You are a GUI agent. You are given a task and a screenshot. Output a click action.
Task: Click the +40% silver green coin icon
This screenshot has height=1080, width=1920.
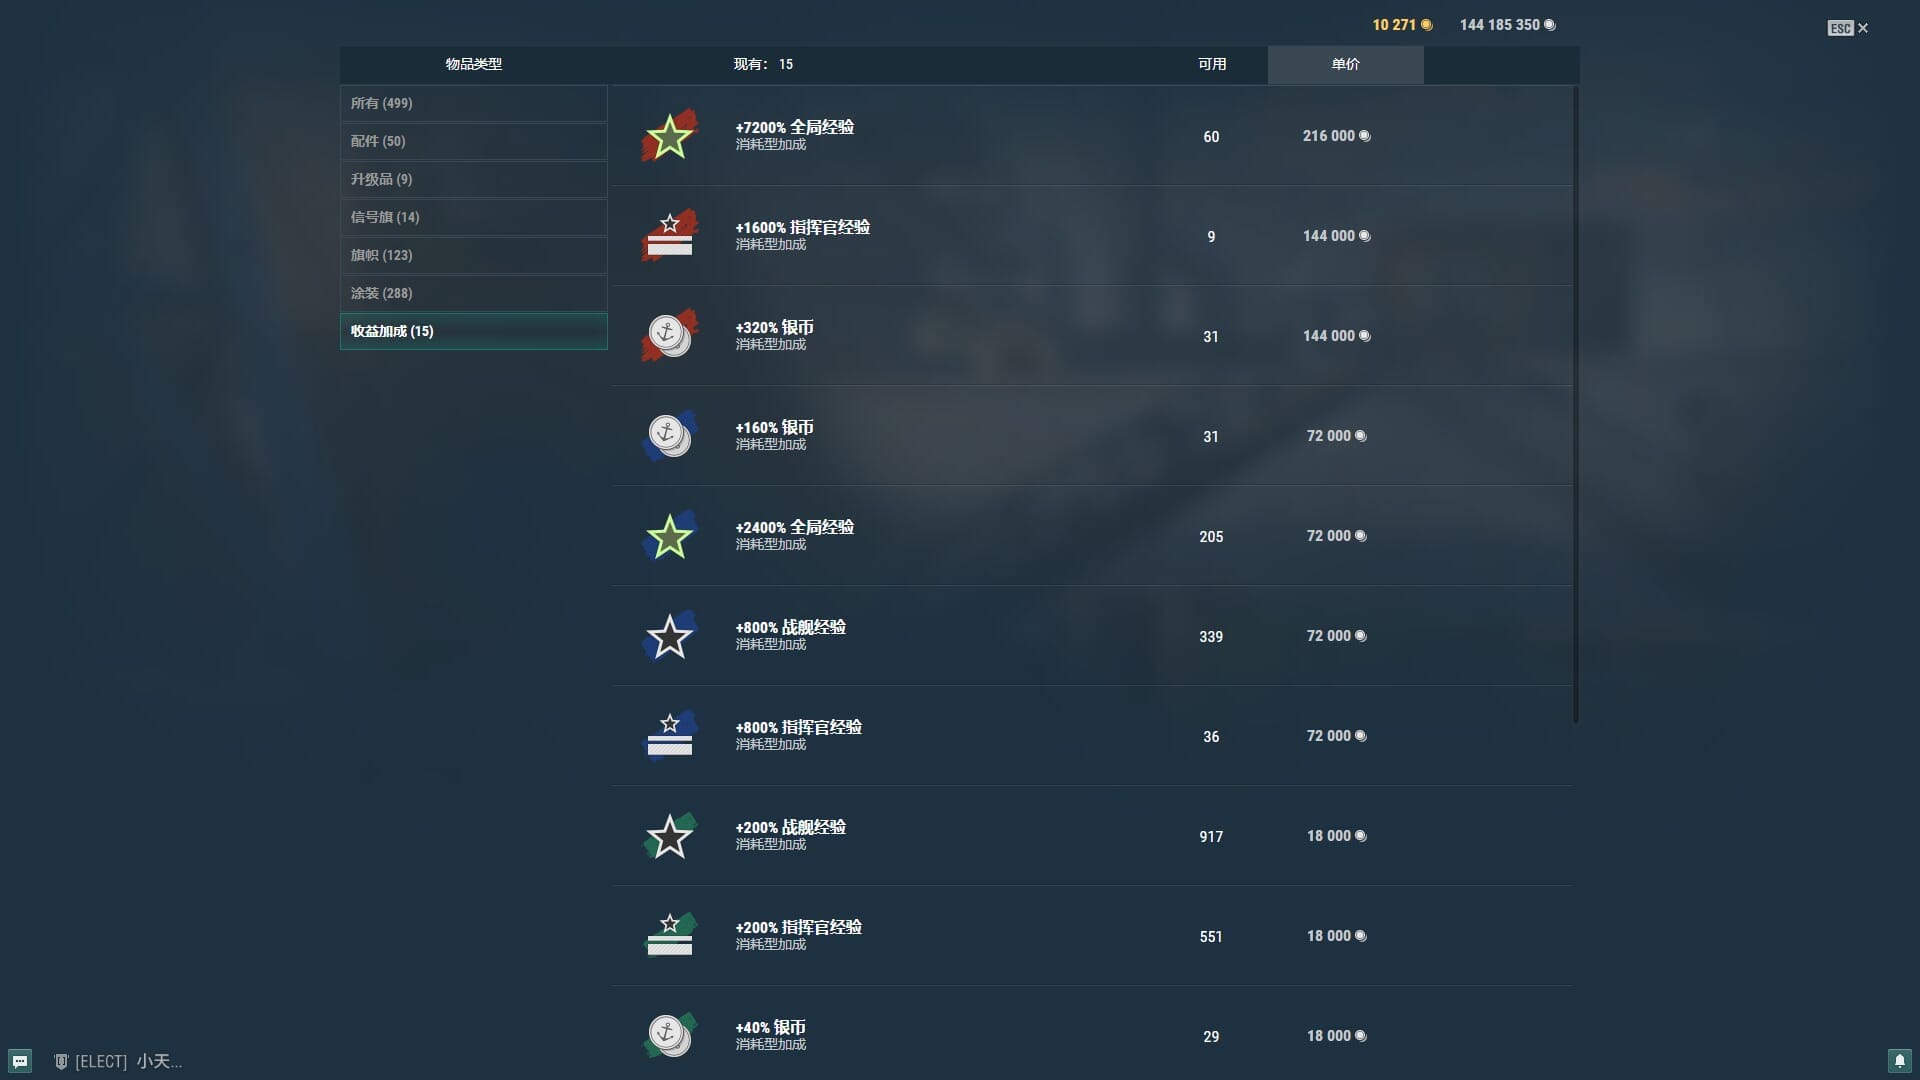coord(669,1035)
